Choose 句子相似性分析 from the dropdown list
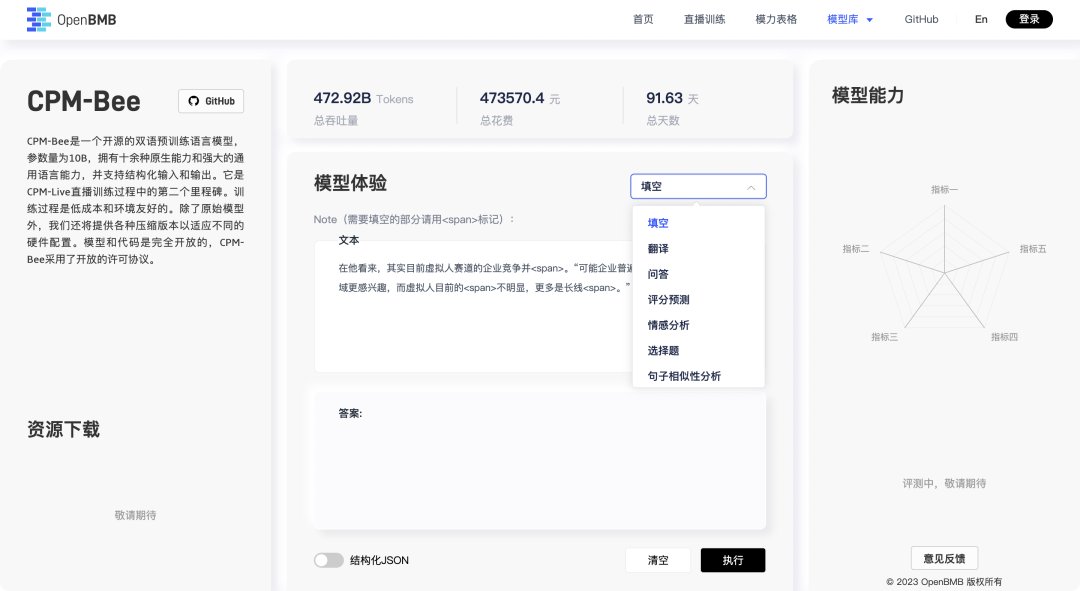Screen dimensions: 1080x591 click(698, 376)
